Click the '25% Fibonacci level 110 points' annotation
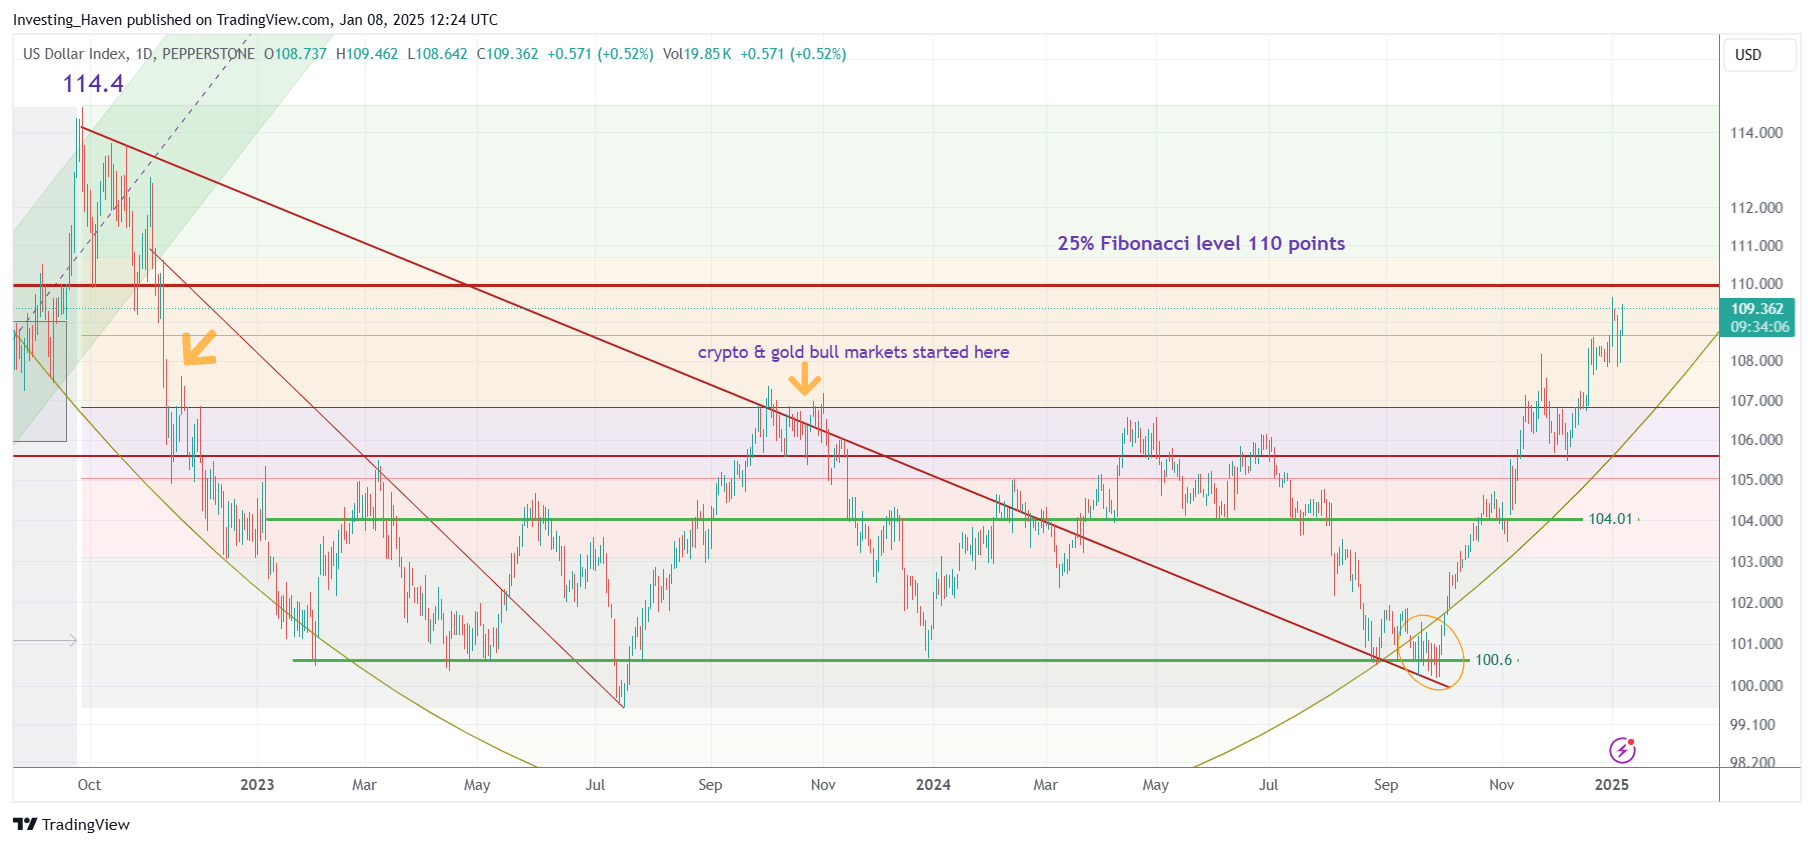The height and width of the screenshot is (846, 1814). [1201, 243]
